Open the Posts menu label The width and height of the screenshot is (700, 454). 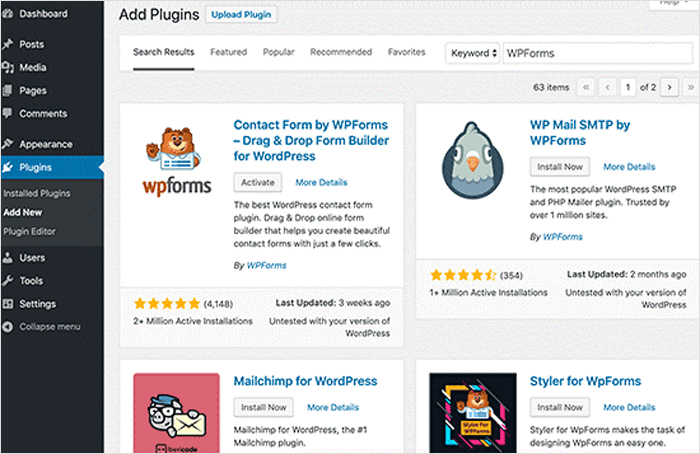point(32,44)
